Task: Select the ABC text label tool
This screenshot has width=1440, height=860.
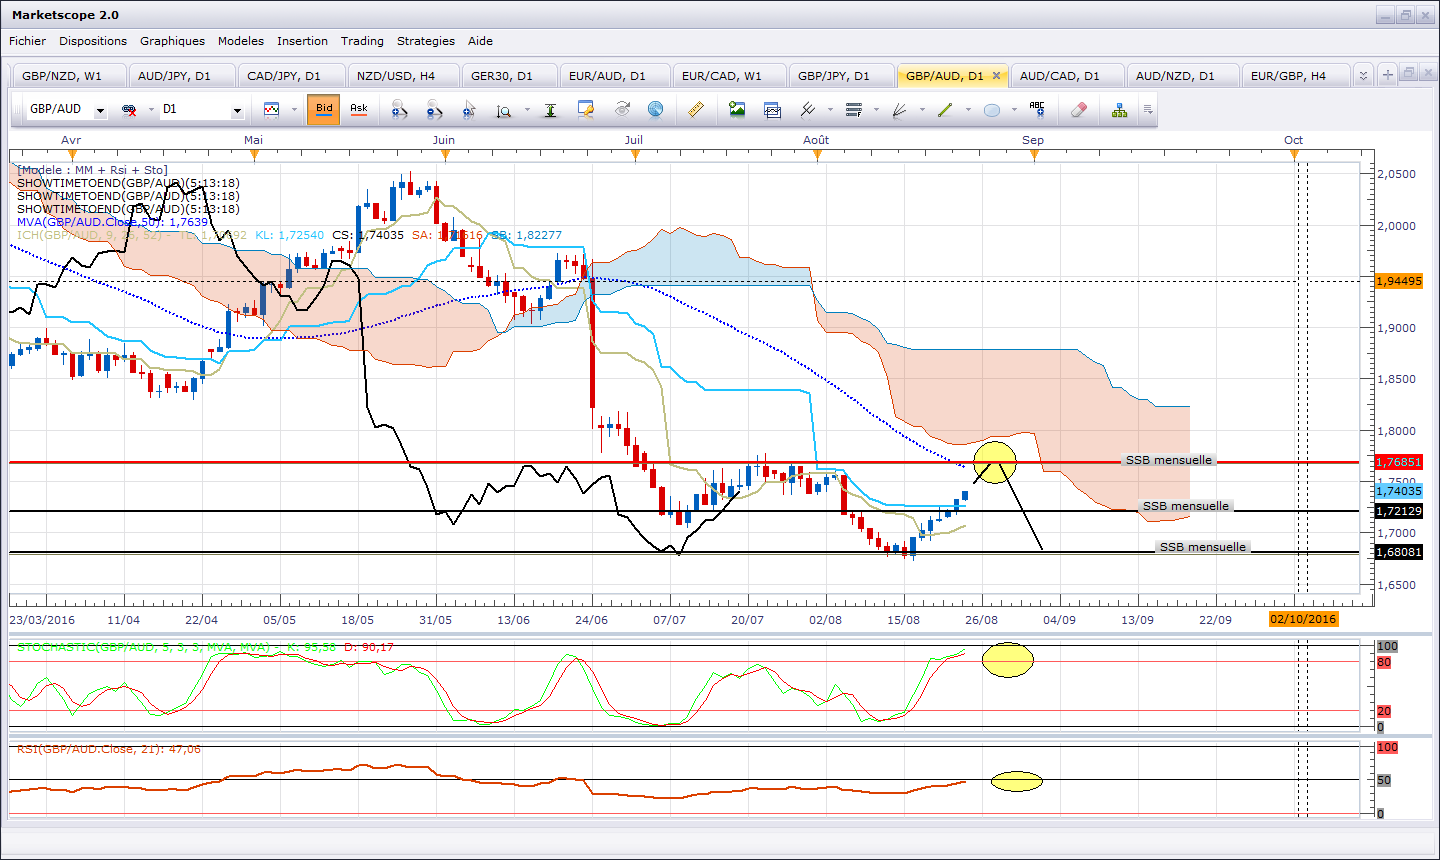Action: pyautogui.click(x=1037, y=109)
